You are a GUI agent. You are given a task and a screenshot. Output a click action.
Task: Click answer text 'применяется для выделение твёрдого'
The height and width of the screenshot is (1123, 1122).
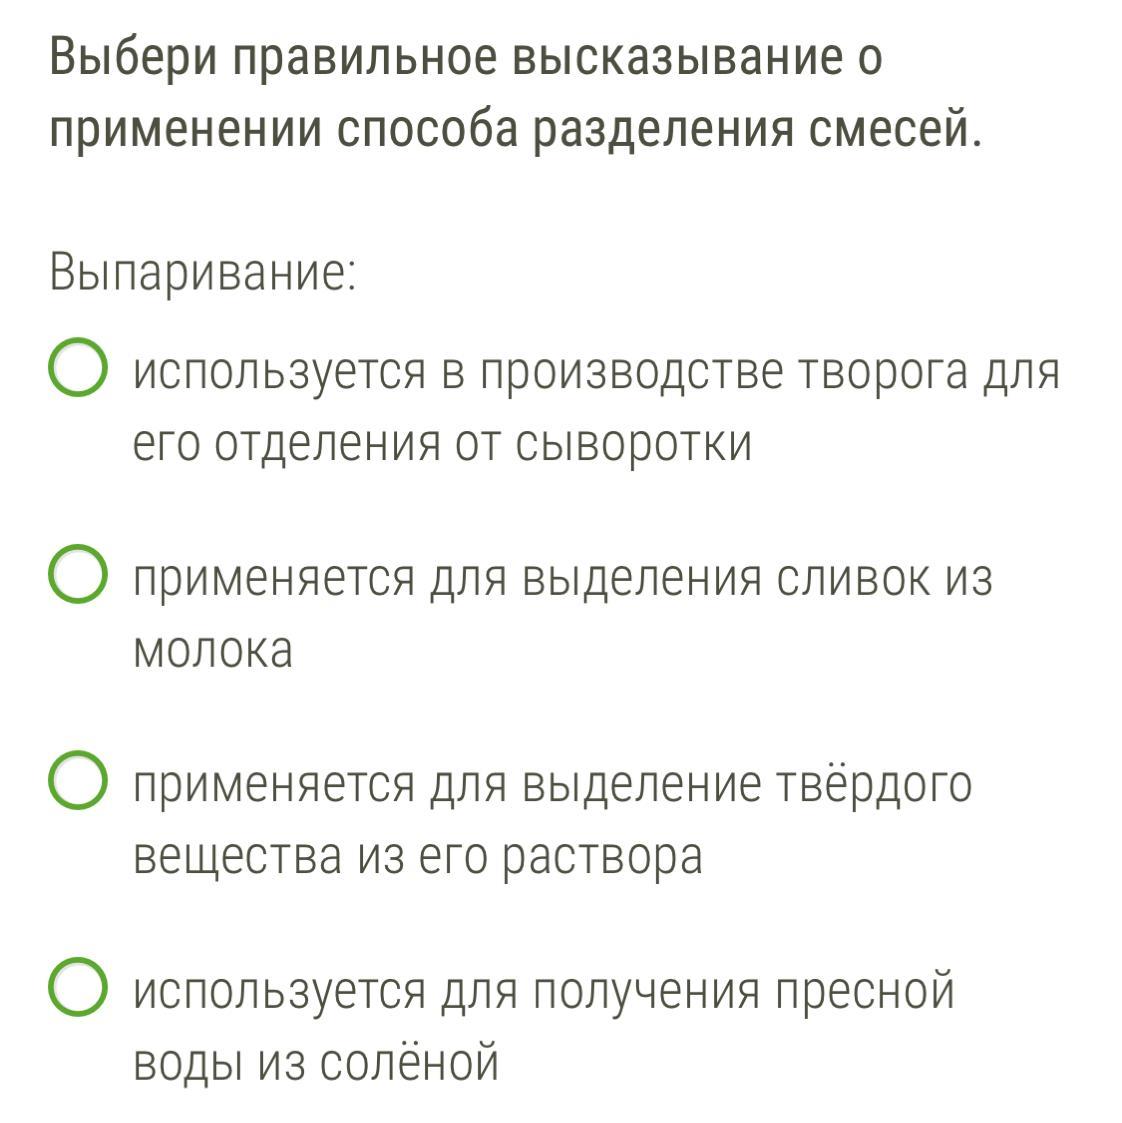coord(552,785)
